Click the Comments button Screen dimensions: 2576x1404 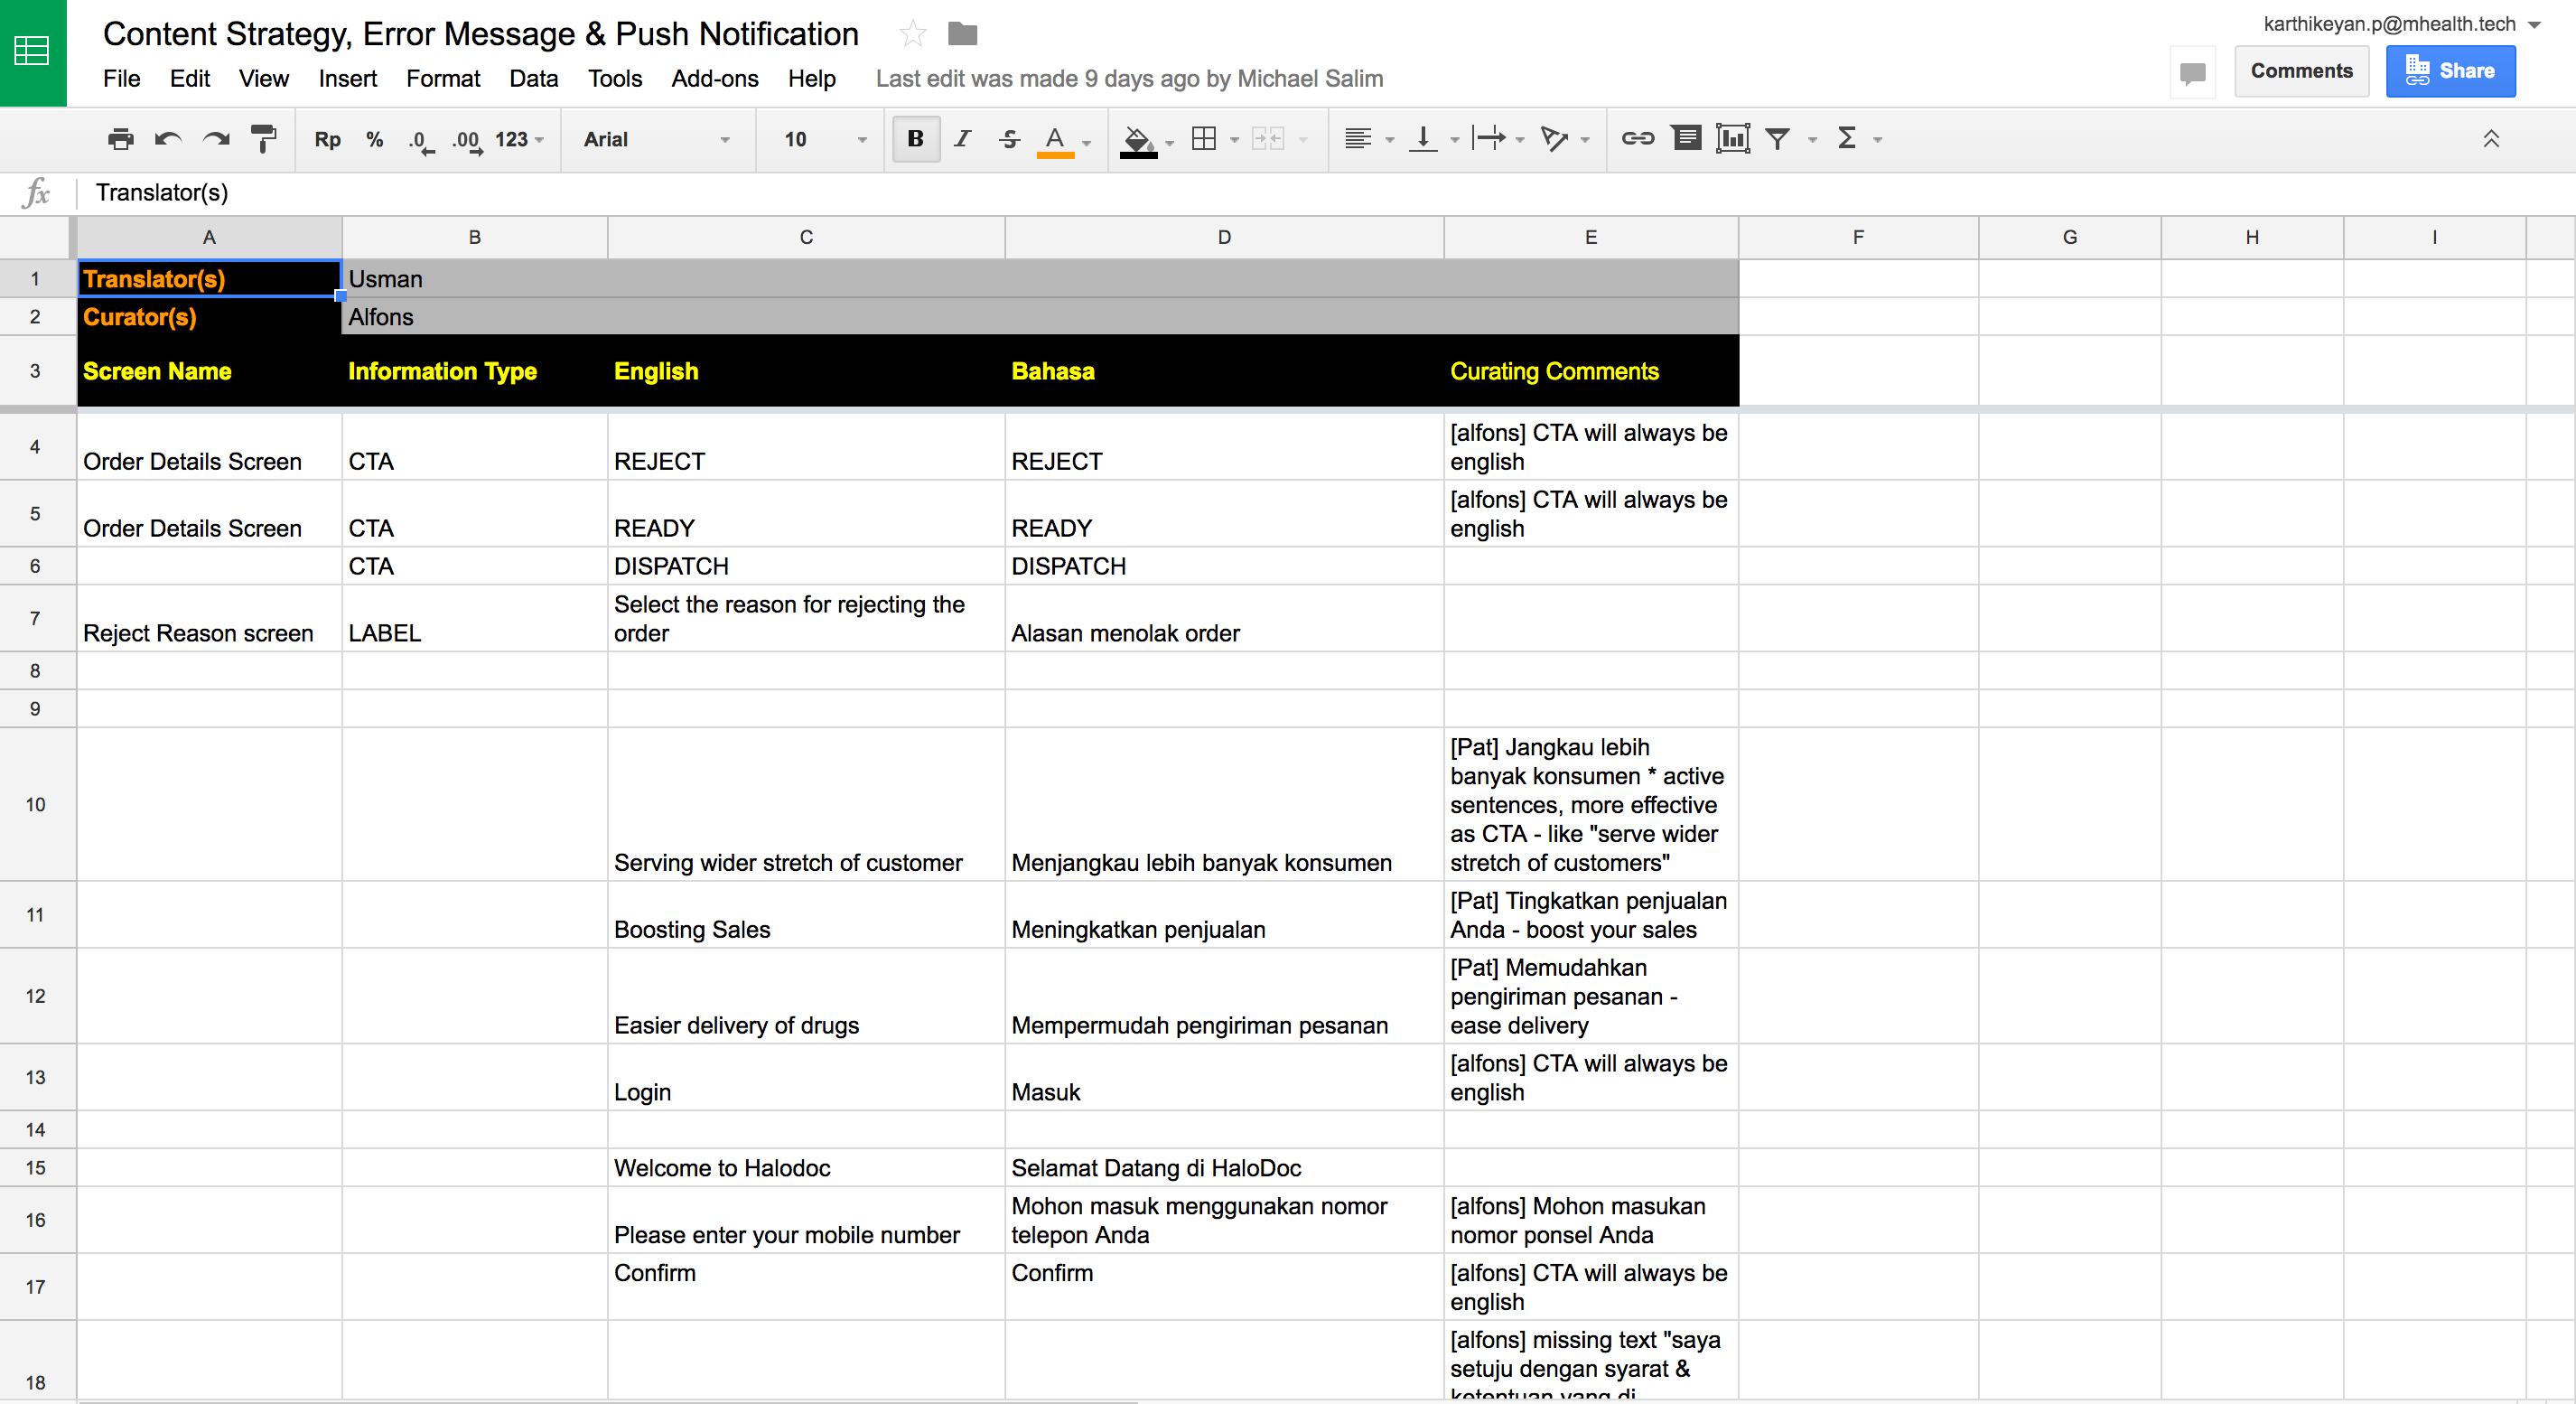(x=2301, y=71)
